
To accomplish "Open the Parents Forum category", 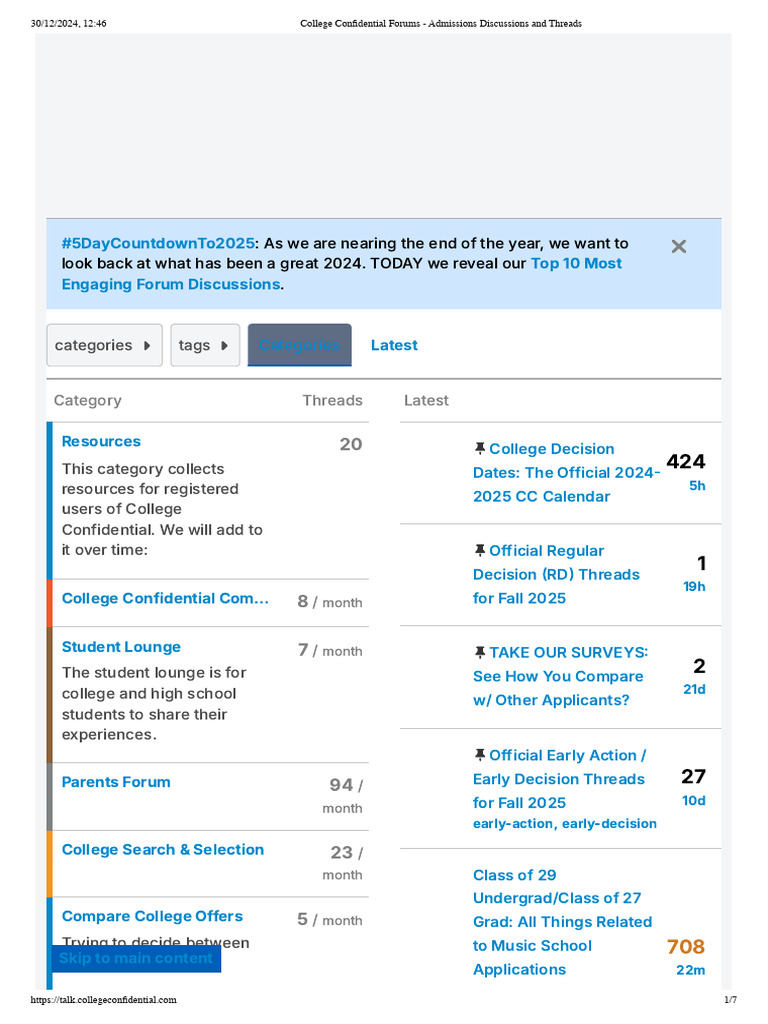I will (116, 782).
